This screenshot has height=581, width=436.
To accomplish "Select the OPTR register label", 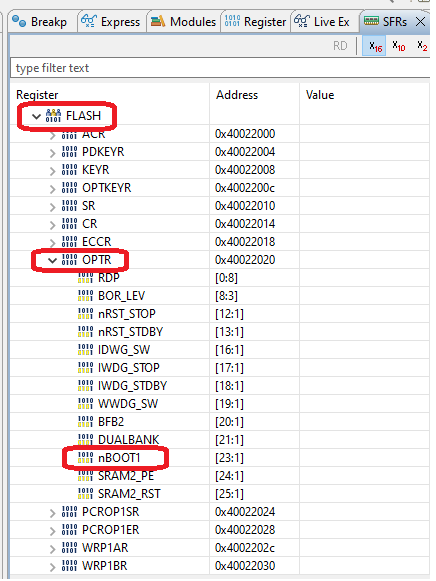I will click(x=97, y=260).
